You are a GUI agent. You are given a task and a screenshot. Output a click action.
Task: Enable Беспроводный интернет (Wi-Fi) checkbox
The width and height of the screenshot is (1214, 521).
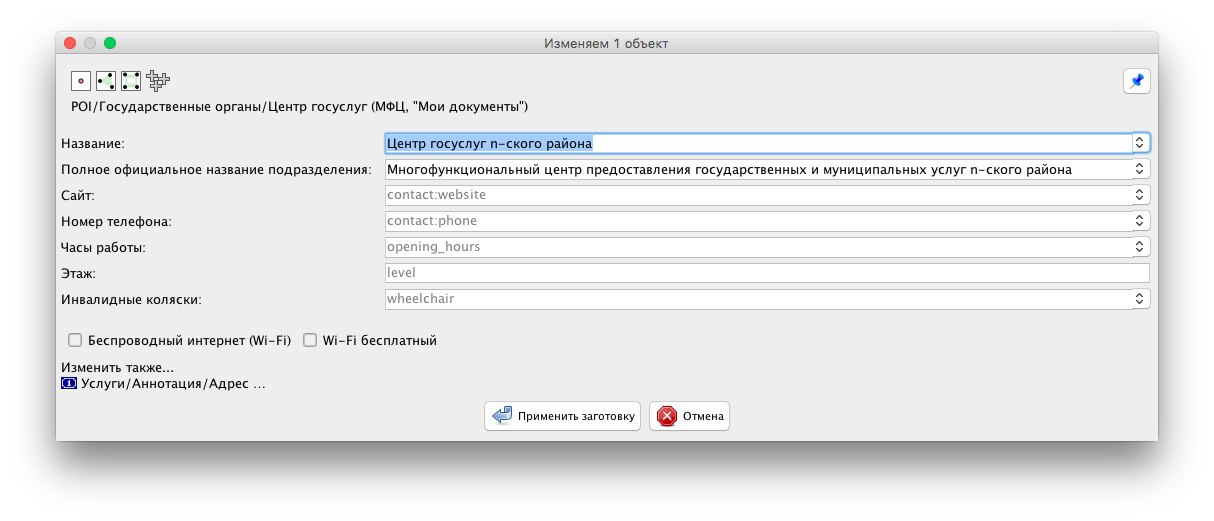[75, 340]
